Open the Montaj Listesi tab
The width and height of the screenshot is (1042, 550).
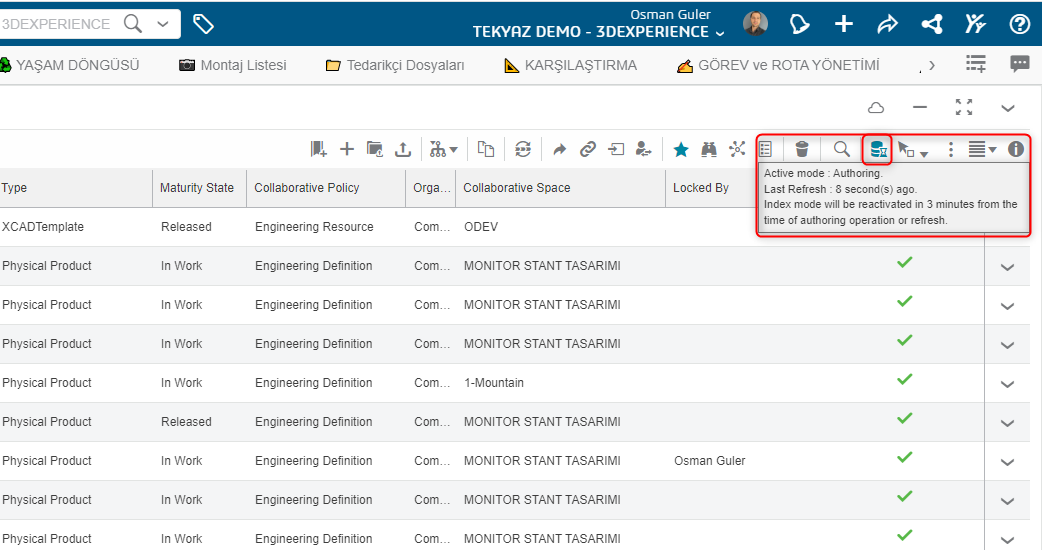(233, 65)
